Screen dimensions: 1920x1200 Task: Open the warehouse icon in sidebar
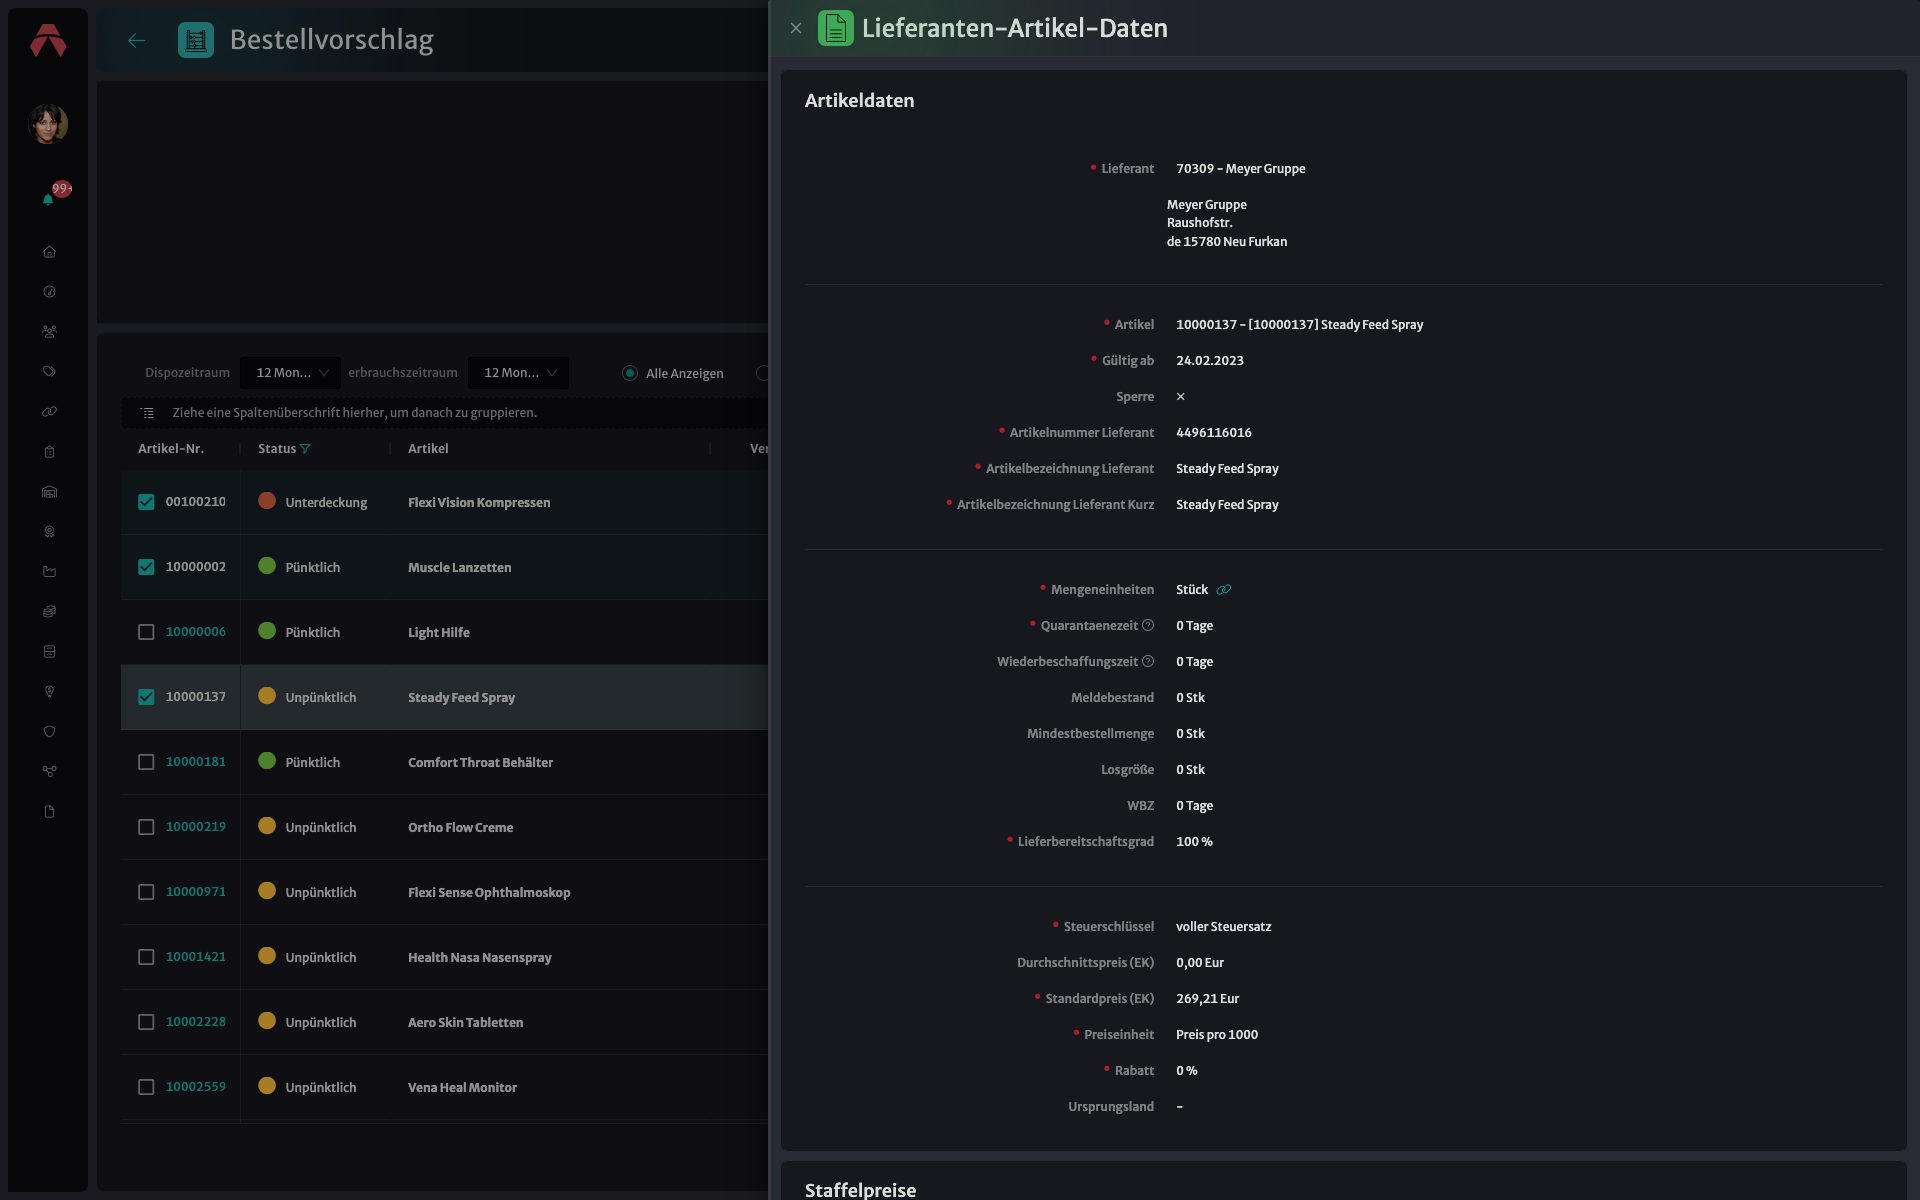pos(49,492)
